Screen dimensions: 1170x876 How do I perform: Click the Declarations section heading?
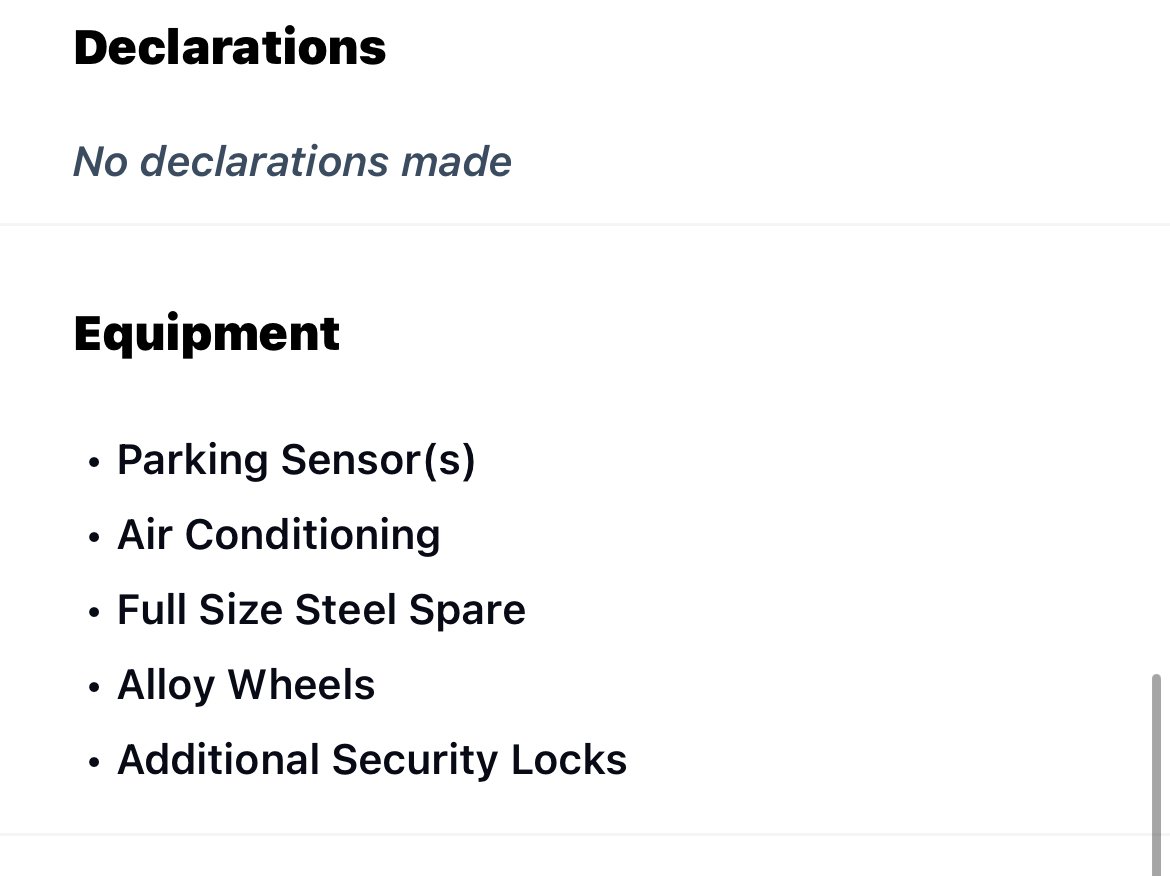point(230,48)
